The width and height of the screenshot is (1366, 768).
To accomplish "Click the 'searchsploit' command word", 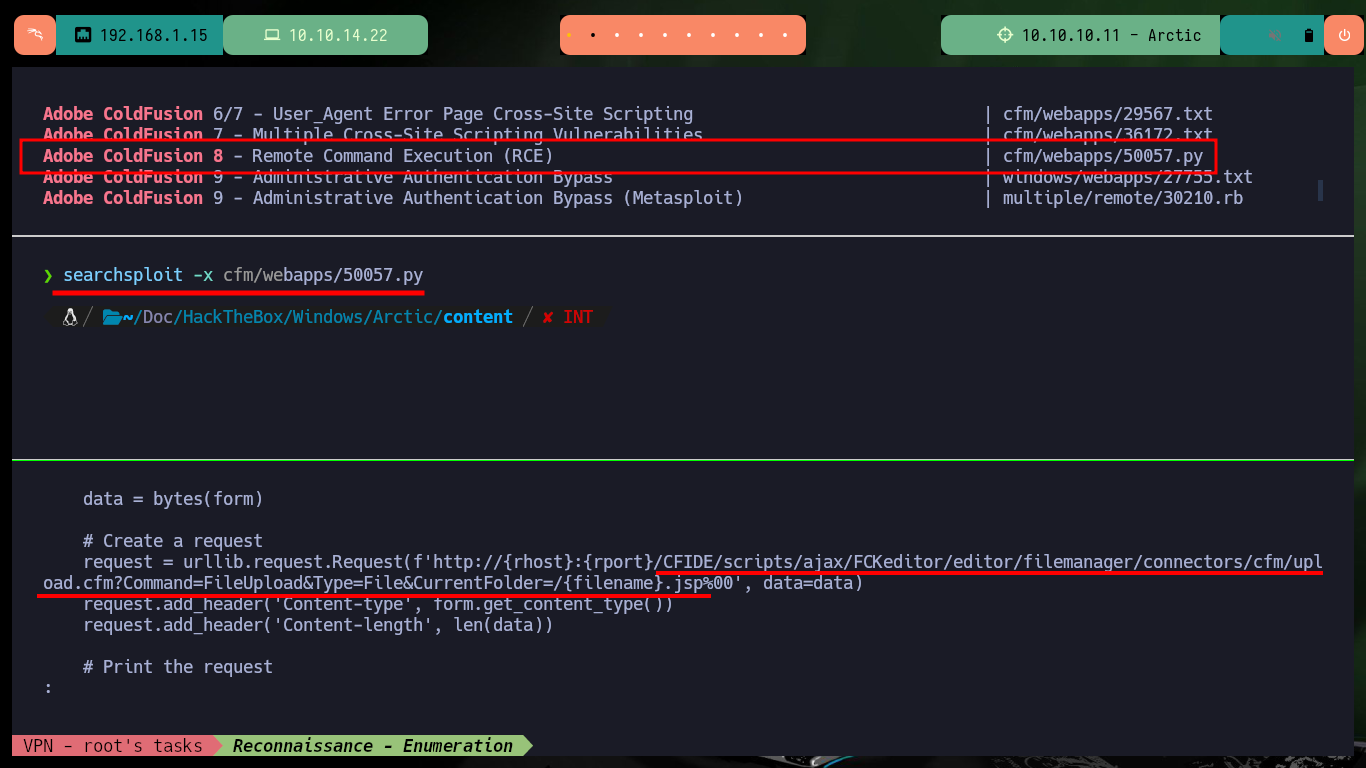I will pyautogui.click(x=123, y=275).
